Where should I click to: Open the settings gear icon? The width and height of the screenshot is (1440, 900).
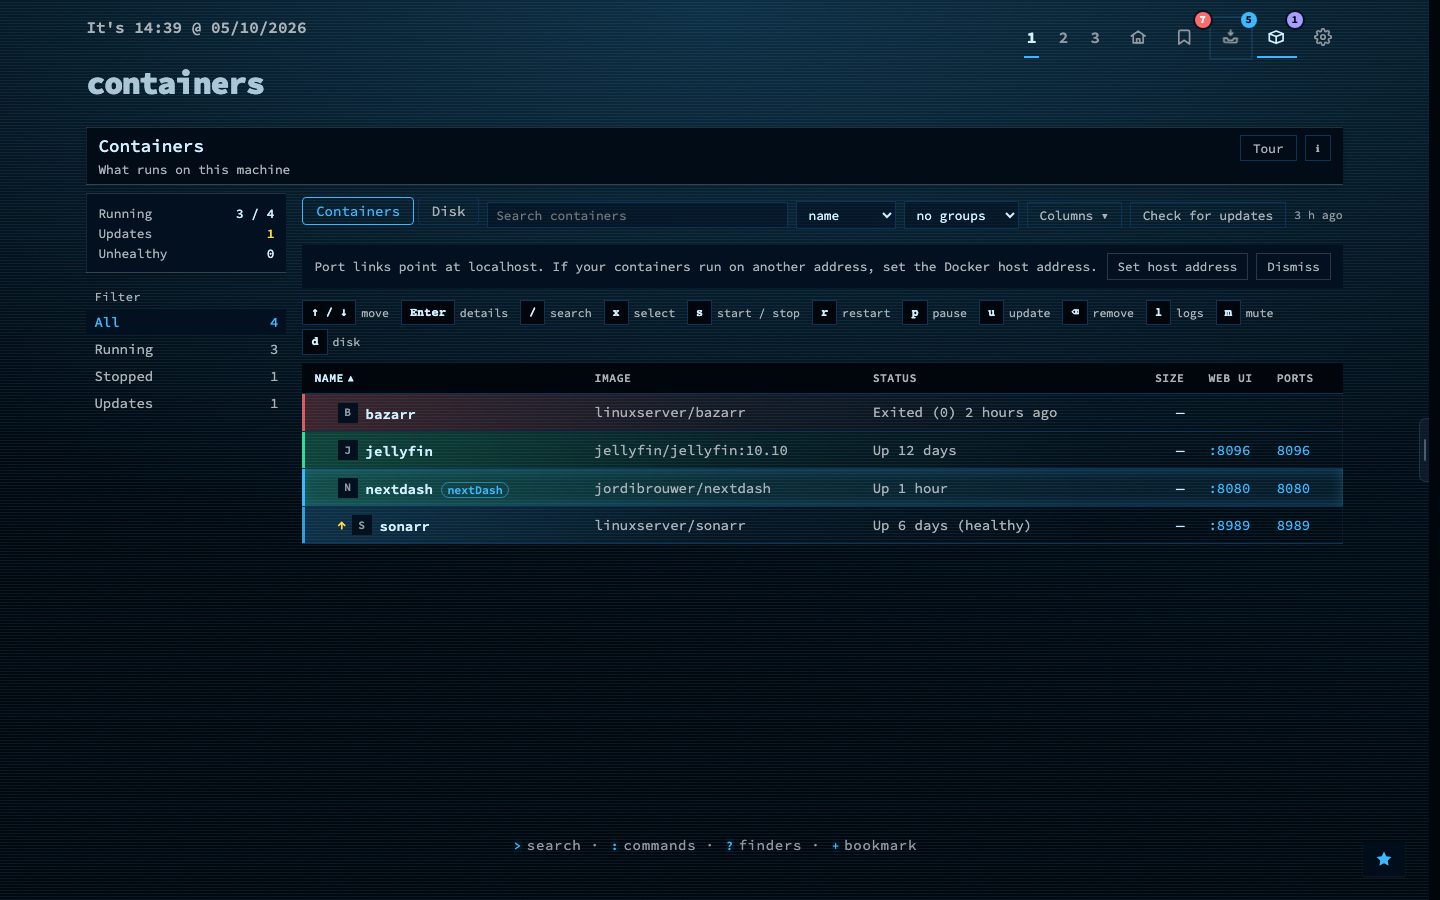point(1323,38)
